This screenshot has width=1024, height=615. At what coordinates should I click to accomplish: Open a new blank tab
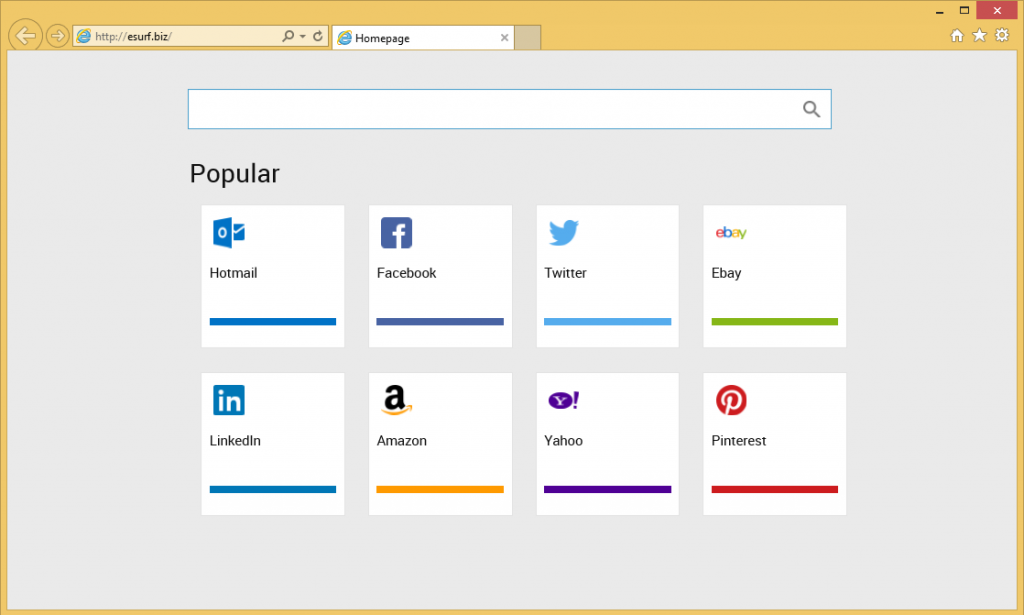click(x=528, y=38)
